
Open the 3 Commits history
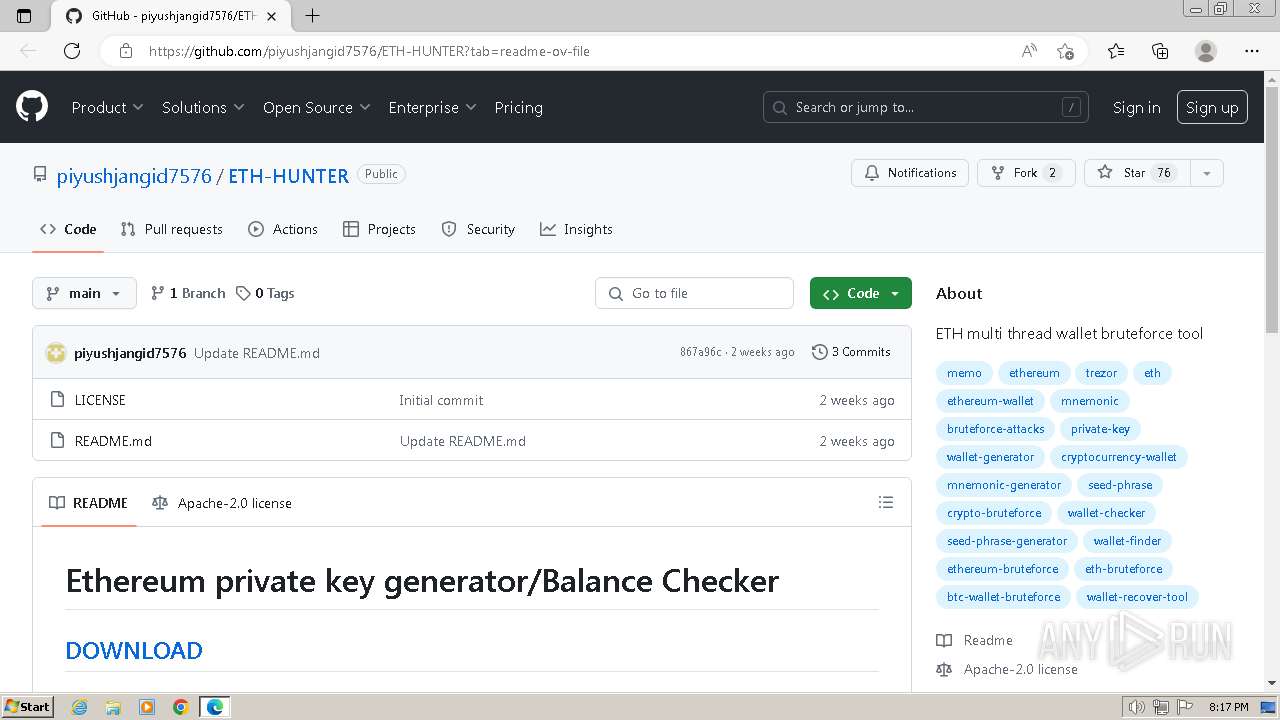[851, 352]
